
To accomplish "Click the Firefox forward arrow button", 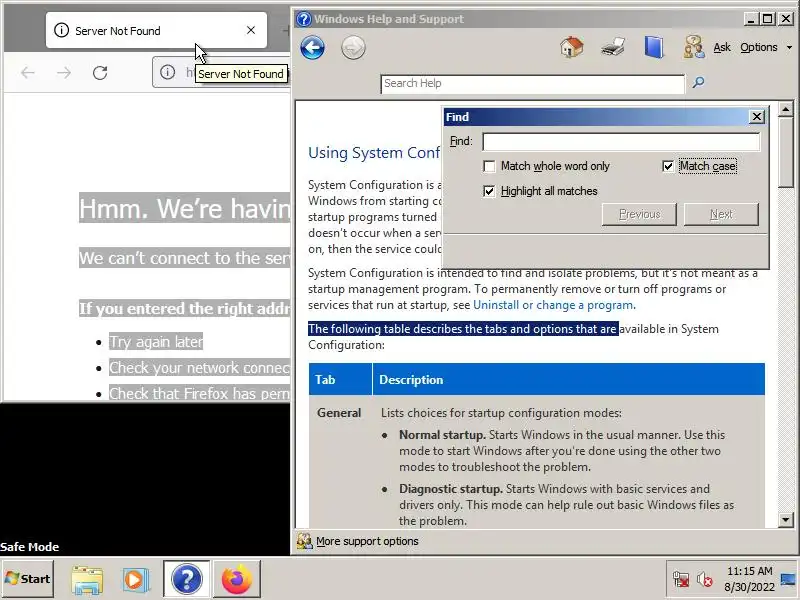I will [x=64, y=73].
